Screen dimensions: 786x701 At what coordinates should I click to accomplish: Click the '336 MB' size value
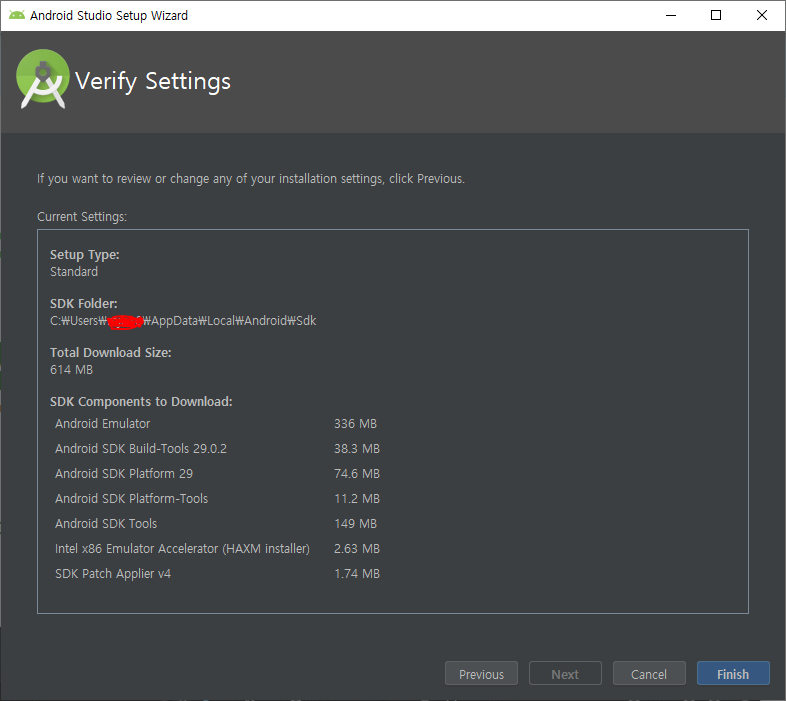[x=355, y=424]
